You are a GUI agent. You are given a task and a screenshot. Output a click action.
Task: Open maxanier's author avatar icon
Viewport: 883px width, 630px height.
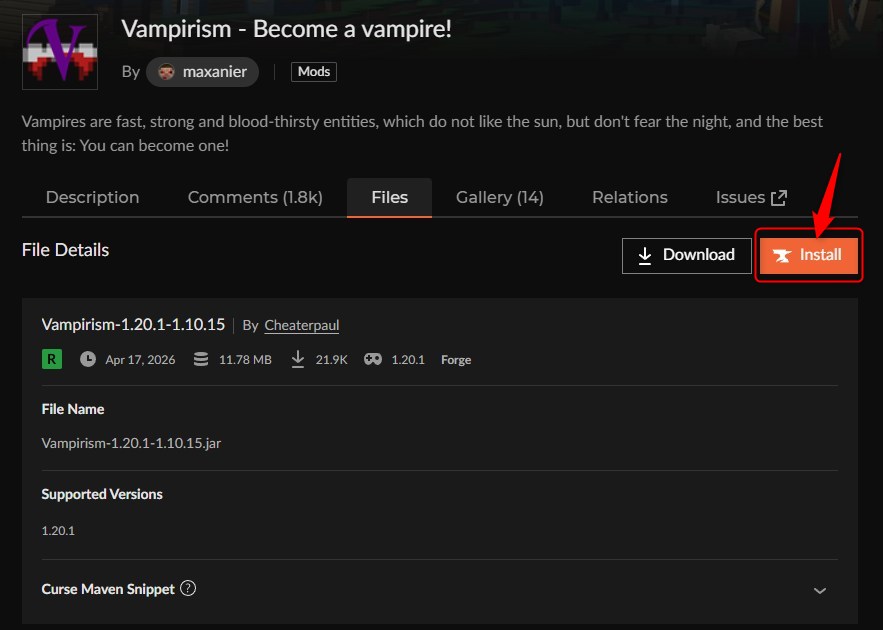[166, 72]
